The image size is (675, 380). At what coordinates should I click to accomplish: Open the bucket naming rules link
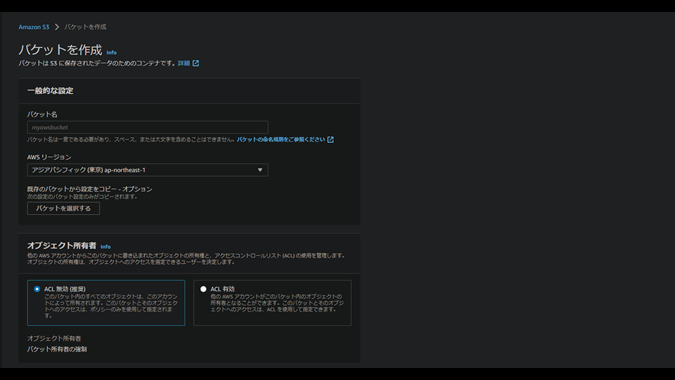281,139
